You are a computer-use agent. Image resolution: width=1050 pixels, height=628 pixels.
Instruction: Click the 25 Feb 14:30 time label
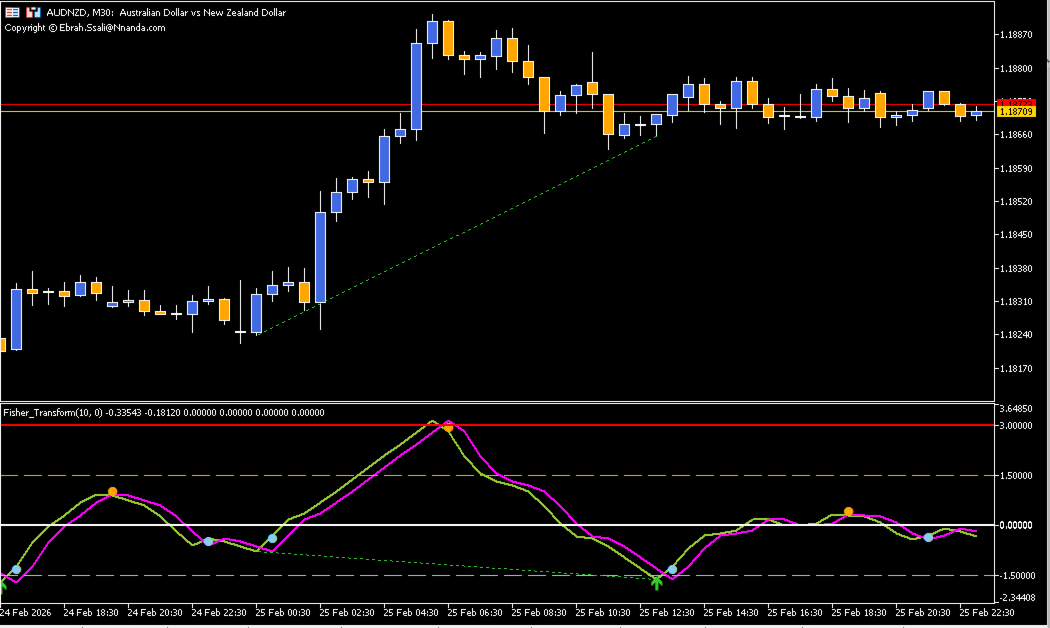pos(731,613)
